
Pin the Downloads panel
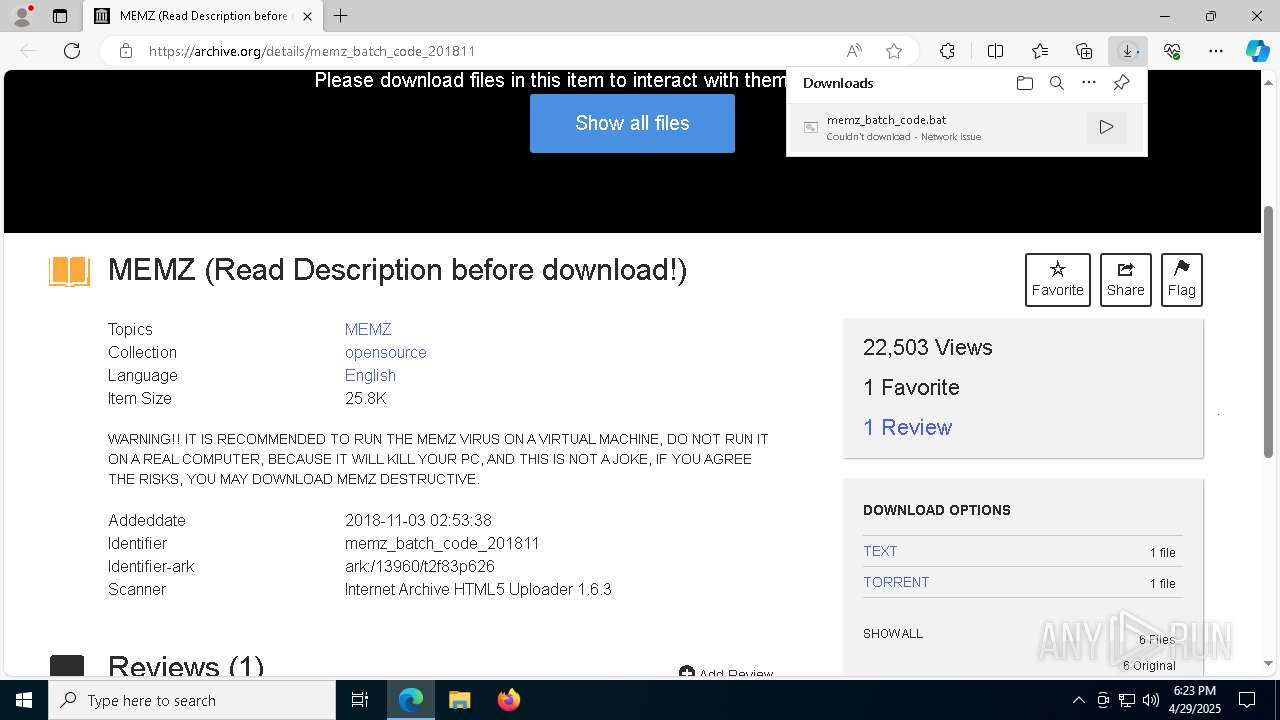1121,83
